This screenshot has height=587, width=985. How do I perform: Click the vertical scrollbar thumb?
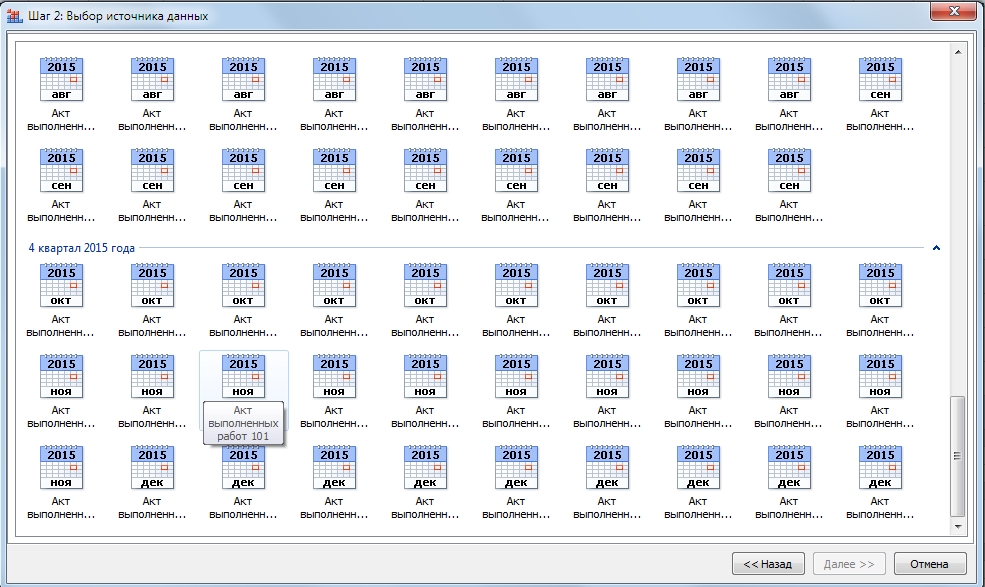coord(957,456)
